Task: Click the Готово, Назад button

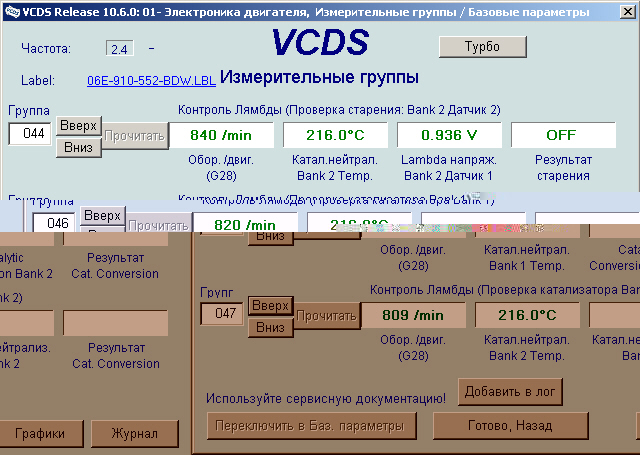Action: [x=510, y=426]
